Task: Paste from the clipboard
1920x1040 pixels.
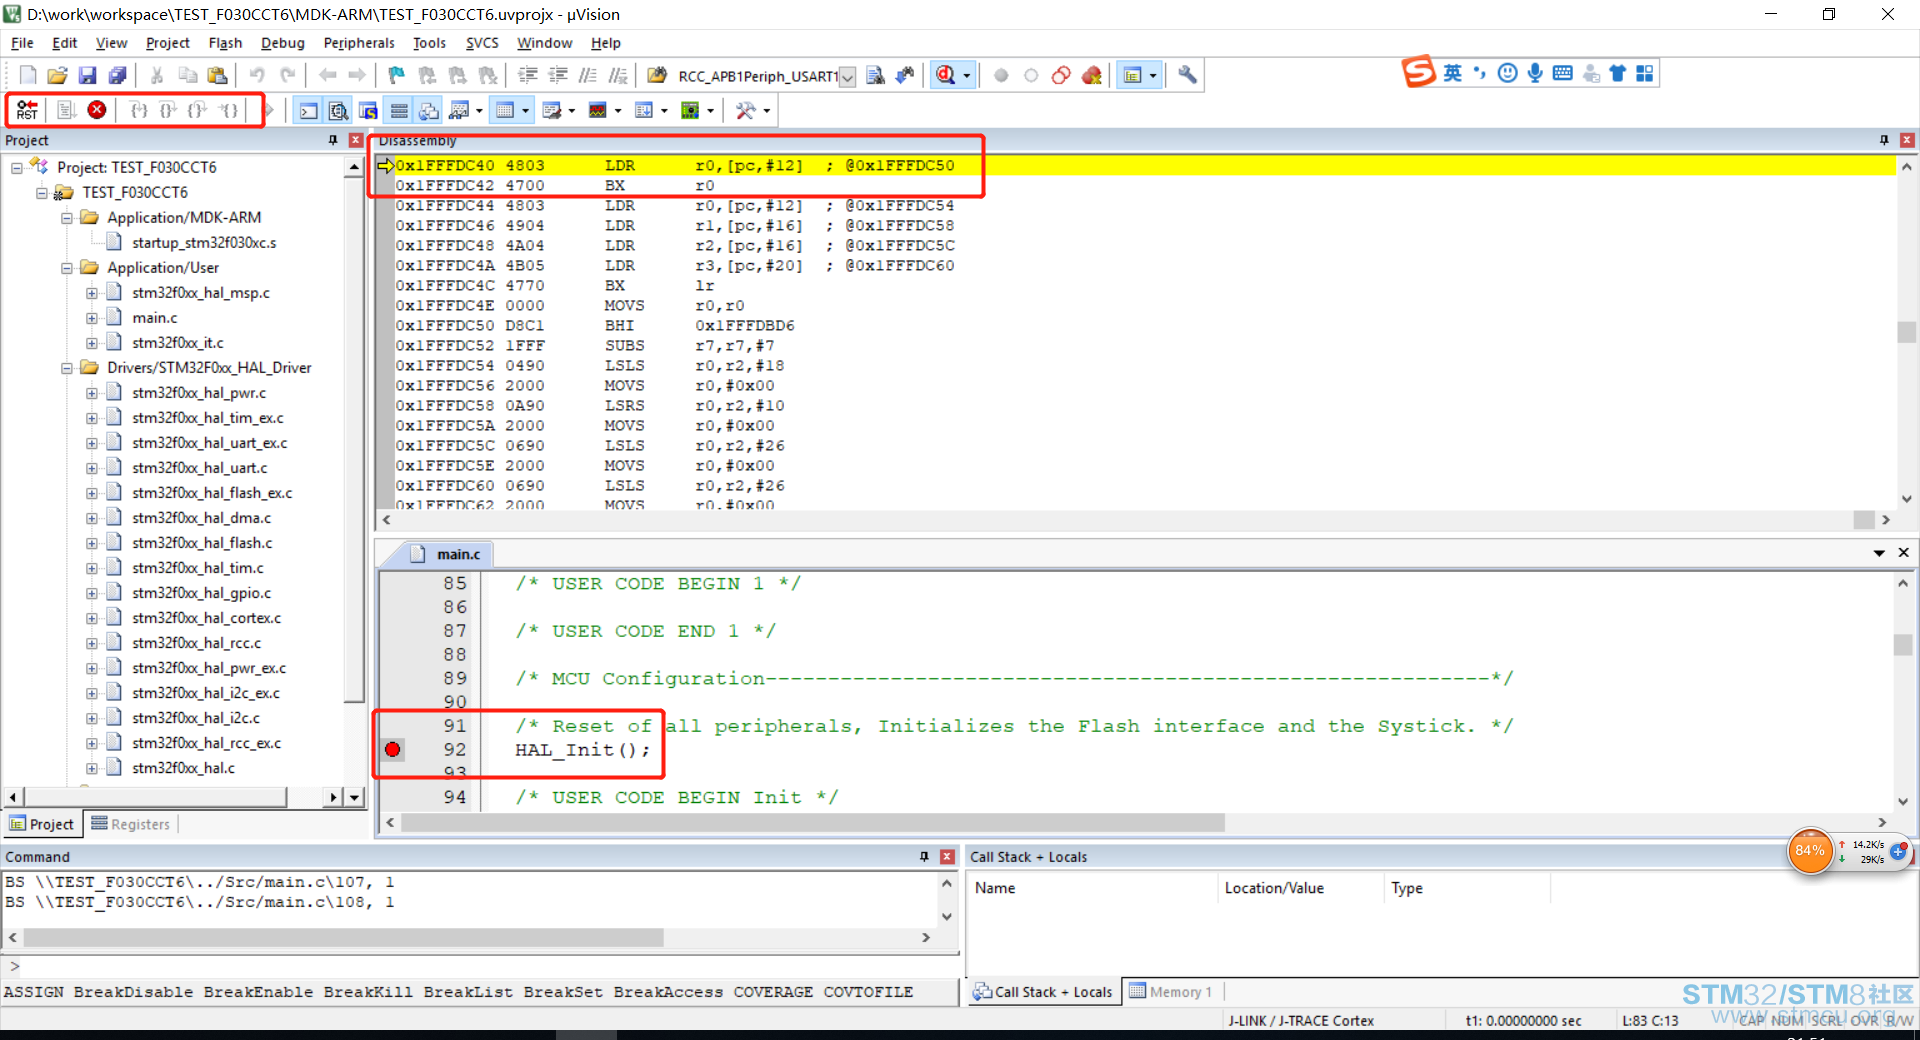Action: [217, 75]
